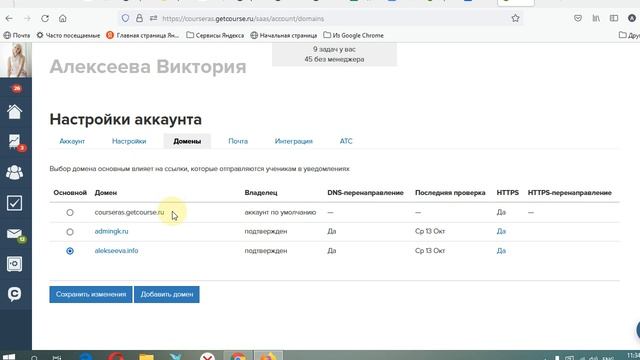Image resolution: width=640 pixels, height=360 pixels.
Task: Select admingk.ru as main domain
Action: [70, 231]
